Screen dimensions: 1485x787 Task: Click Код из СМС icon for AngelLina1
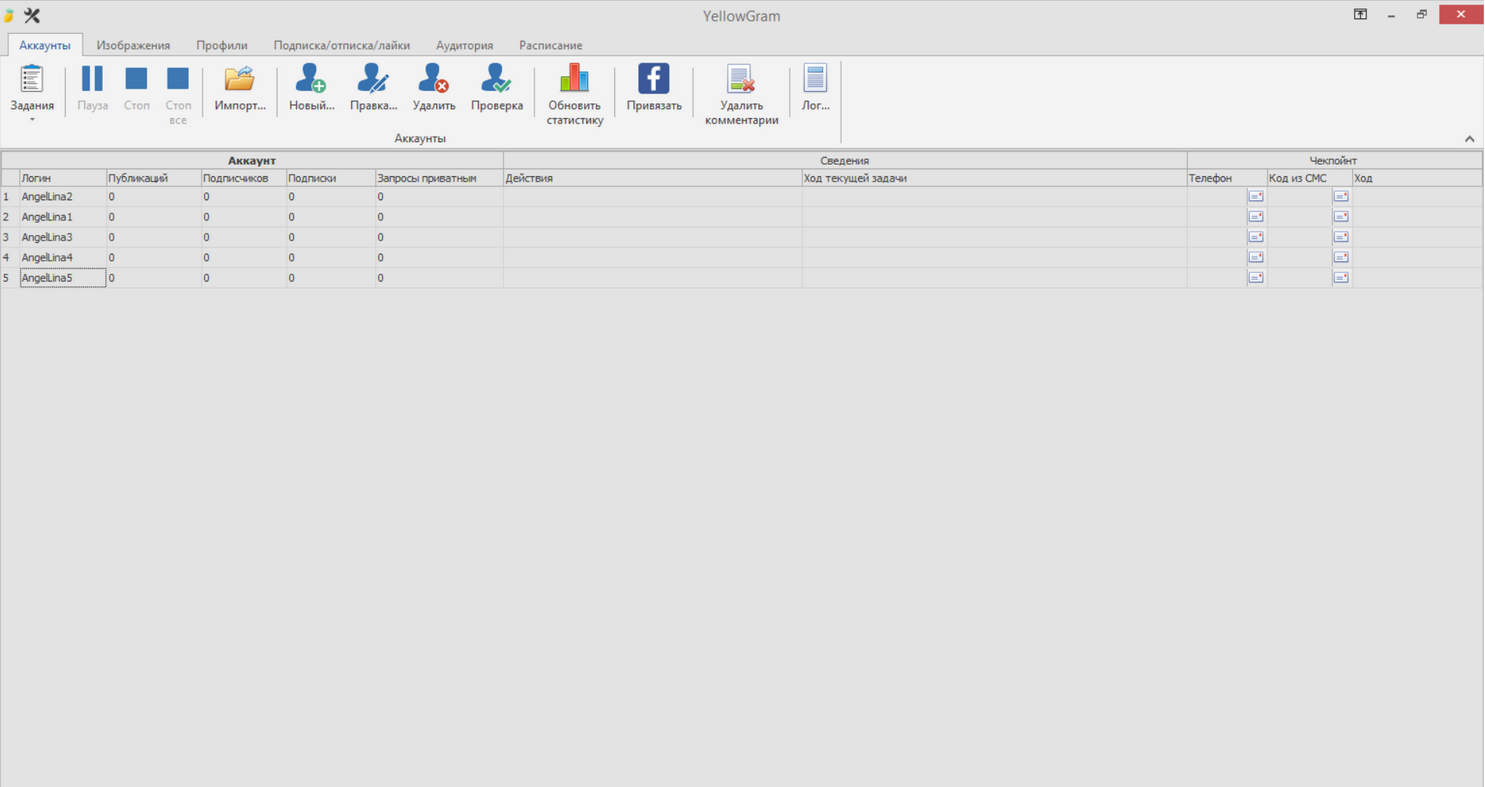click(x=1341, y=217)
